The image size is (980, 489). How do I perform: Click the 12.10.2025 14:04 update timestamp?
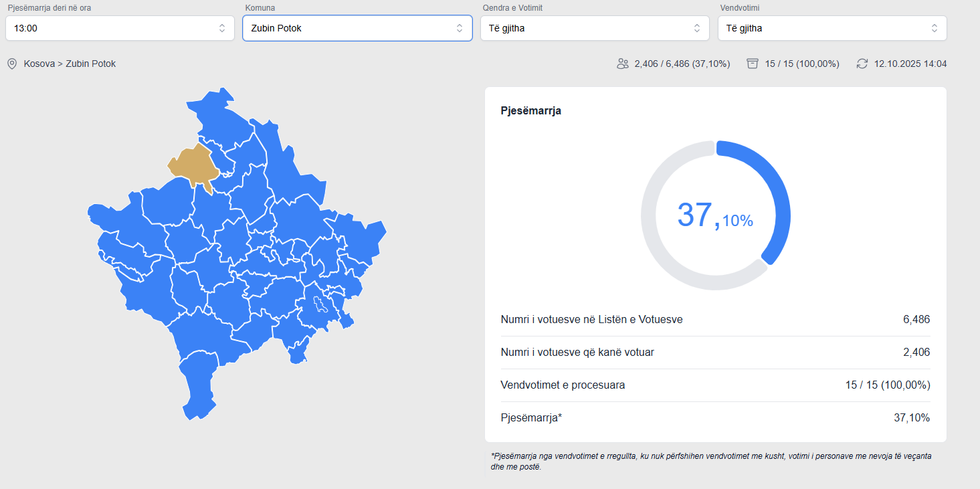click(910, 64)
